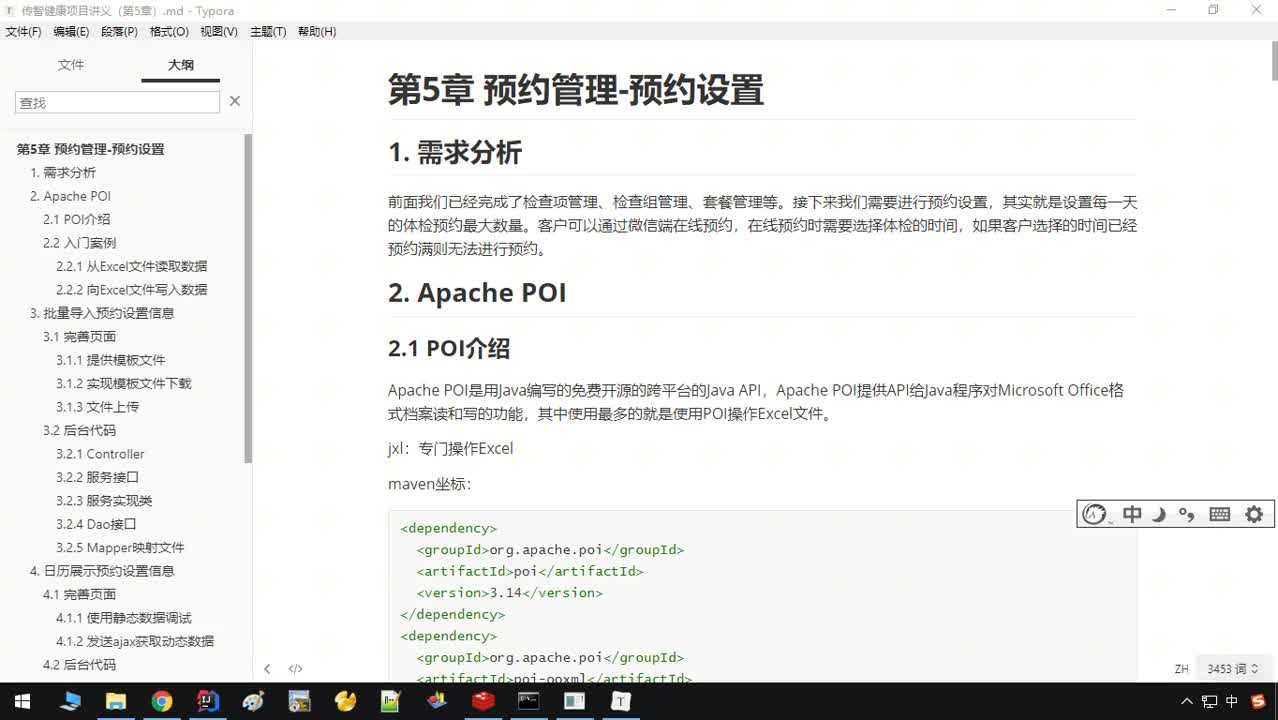
Task: Show hidden system tray icons
Action: tap(1187, 701)
